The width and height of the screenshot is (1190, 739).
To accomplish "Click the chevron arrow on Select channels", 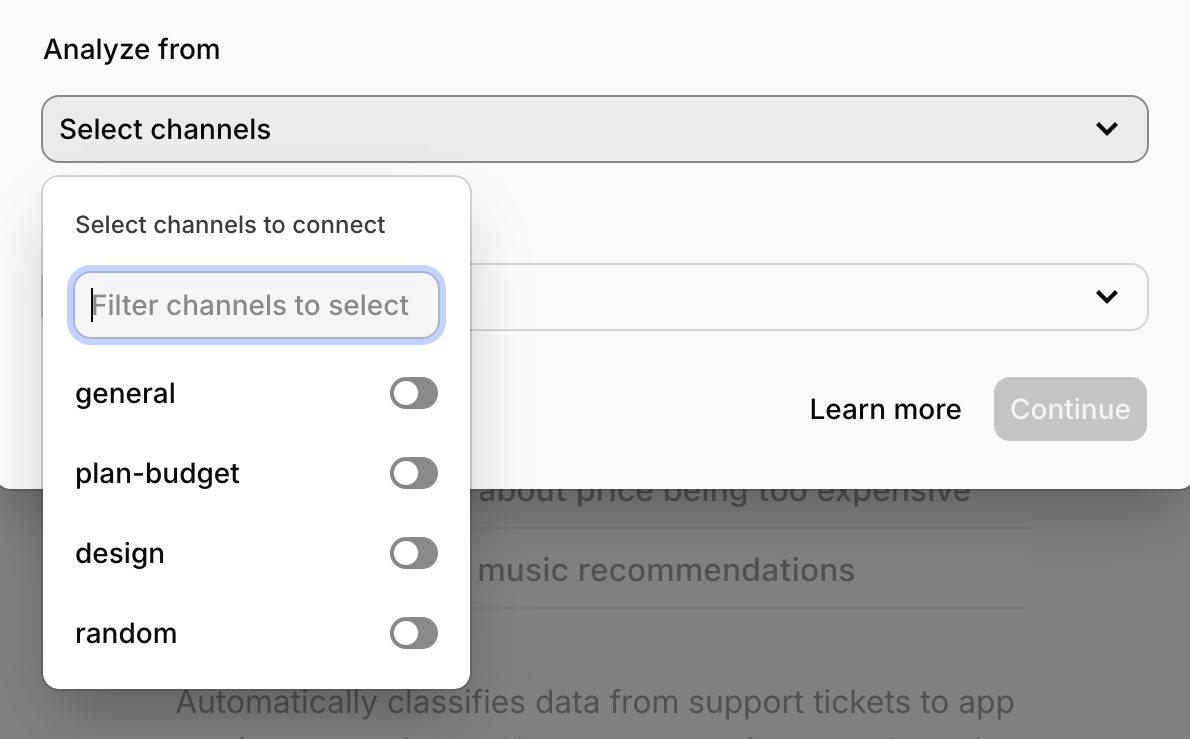I will (x=1106, y=129).
